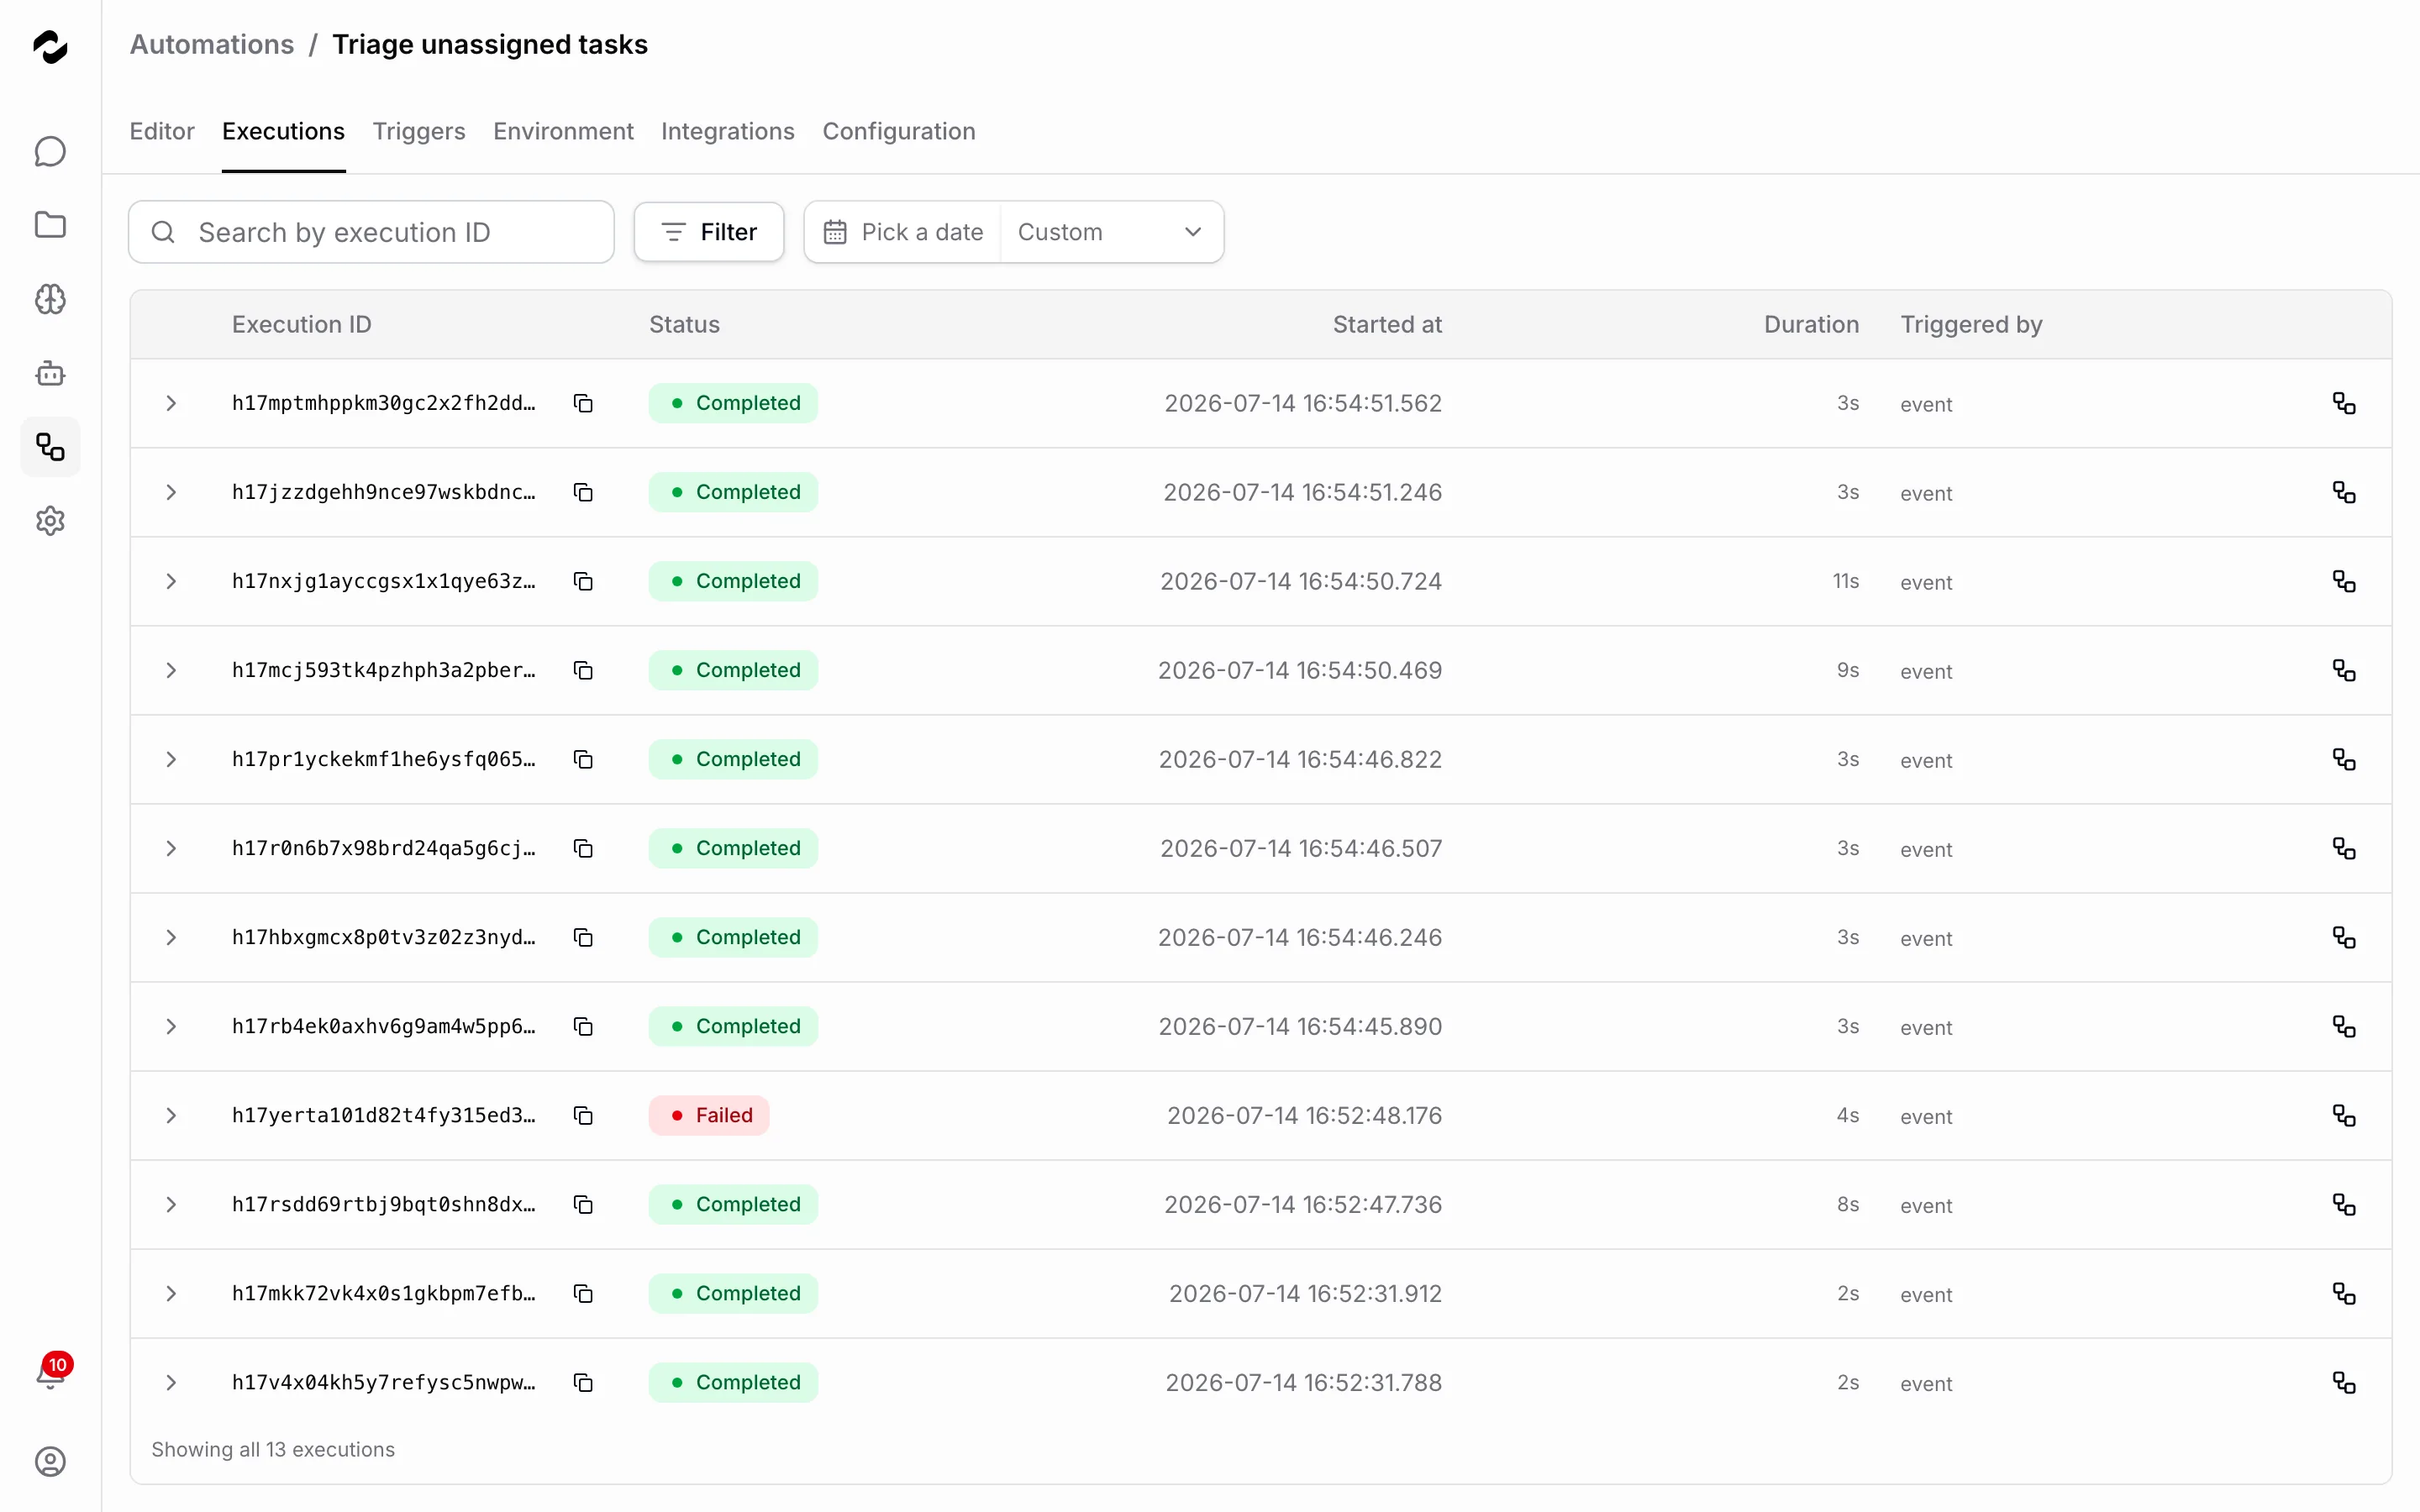This screenshot has height=1512, width=2420.
Task: Copy execution ID h17mcj593tk4pzhph3a2pber
Action: coord(583,670)
